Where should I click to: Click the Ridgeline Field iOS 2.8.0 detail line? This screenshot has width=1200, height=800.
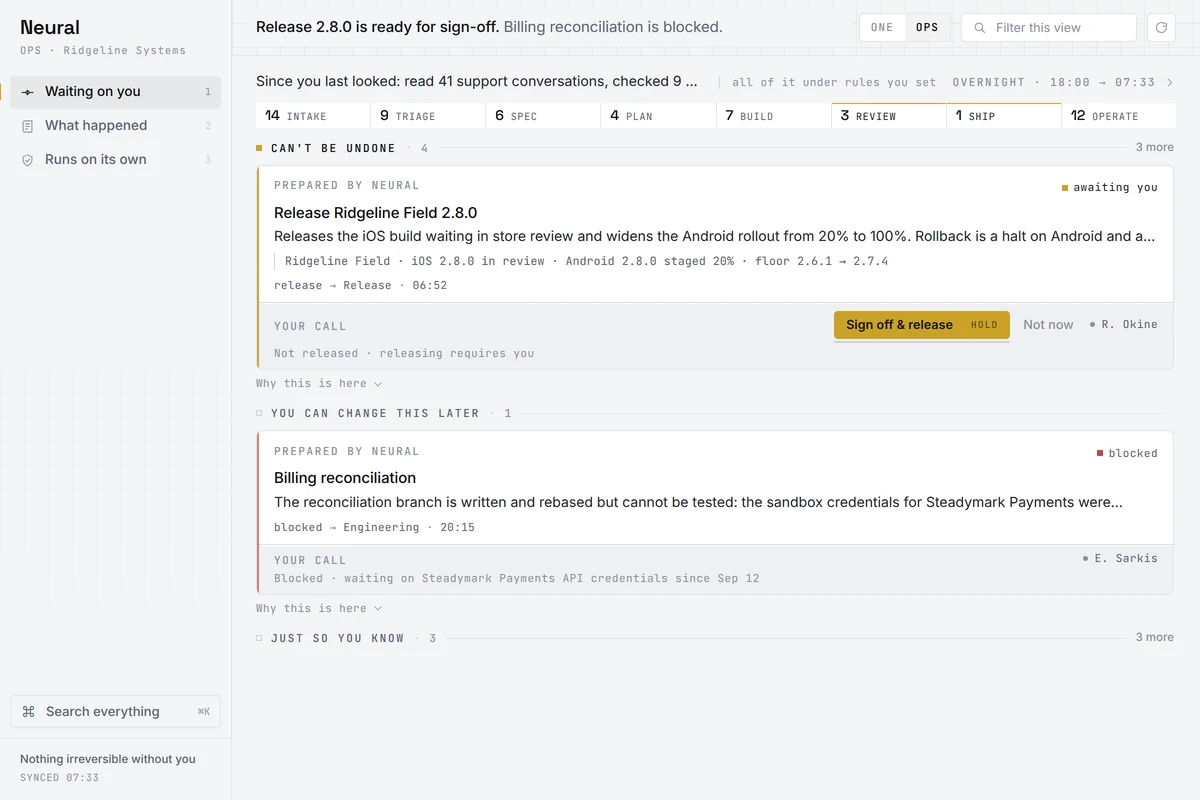(x=587, y=262)
